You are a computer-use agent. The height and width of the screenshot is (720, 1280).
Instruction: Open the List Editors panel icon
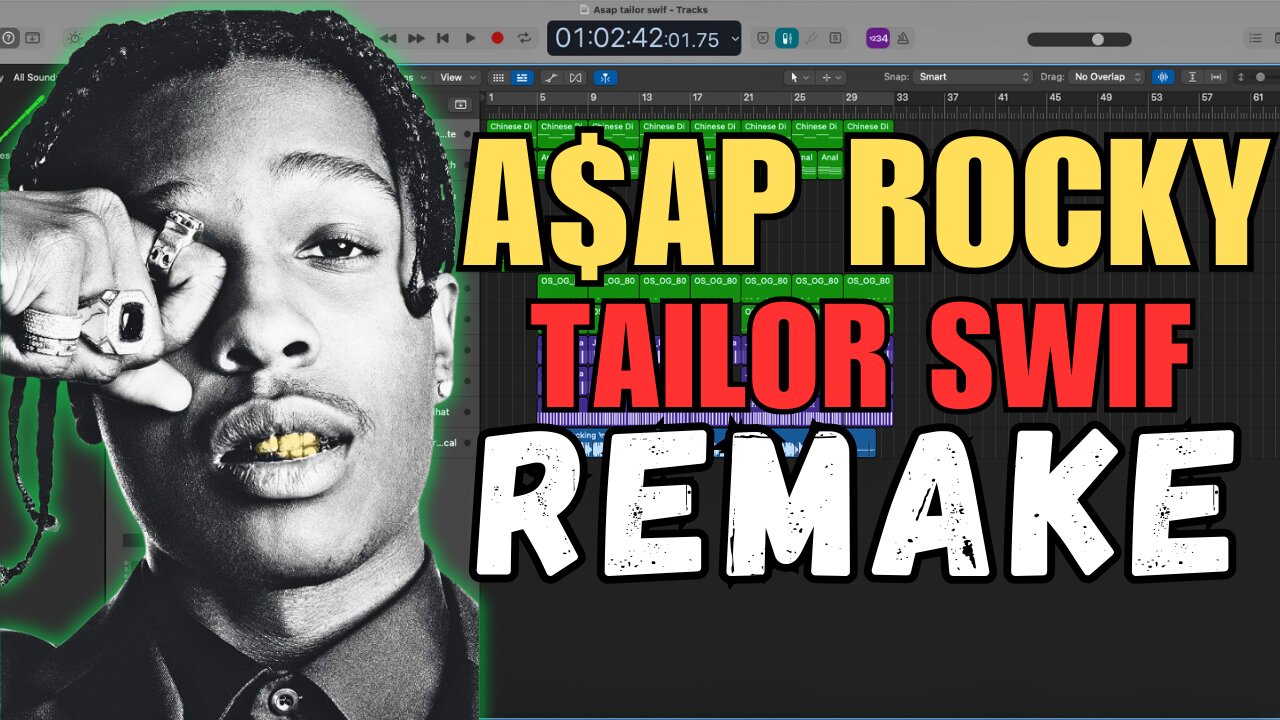point(1255,38)
